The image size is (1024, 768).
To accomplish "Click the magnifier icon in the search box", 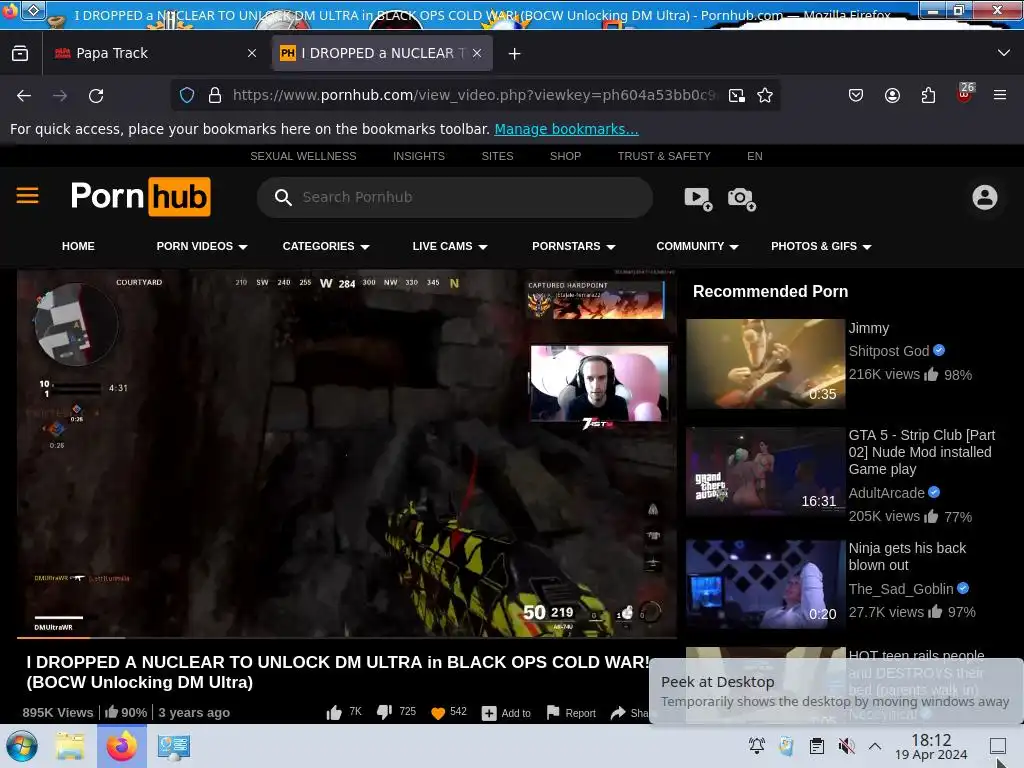I will click(x=283, y=197).
